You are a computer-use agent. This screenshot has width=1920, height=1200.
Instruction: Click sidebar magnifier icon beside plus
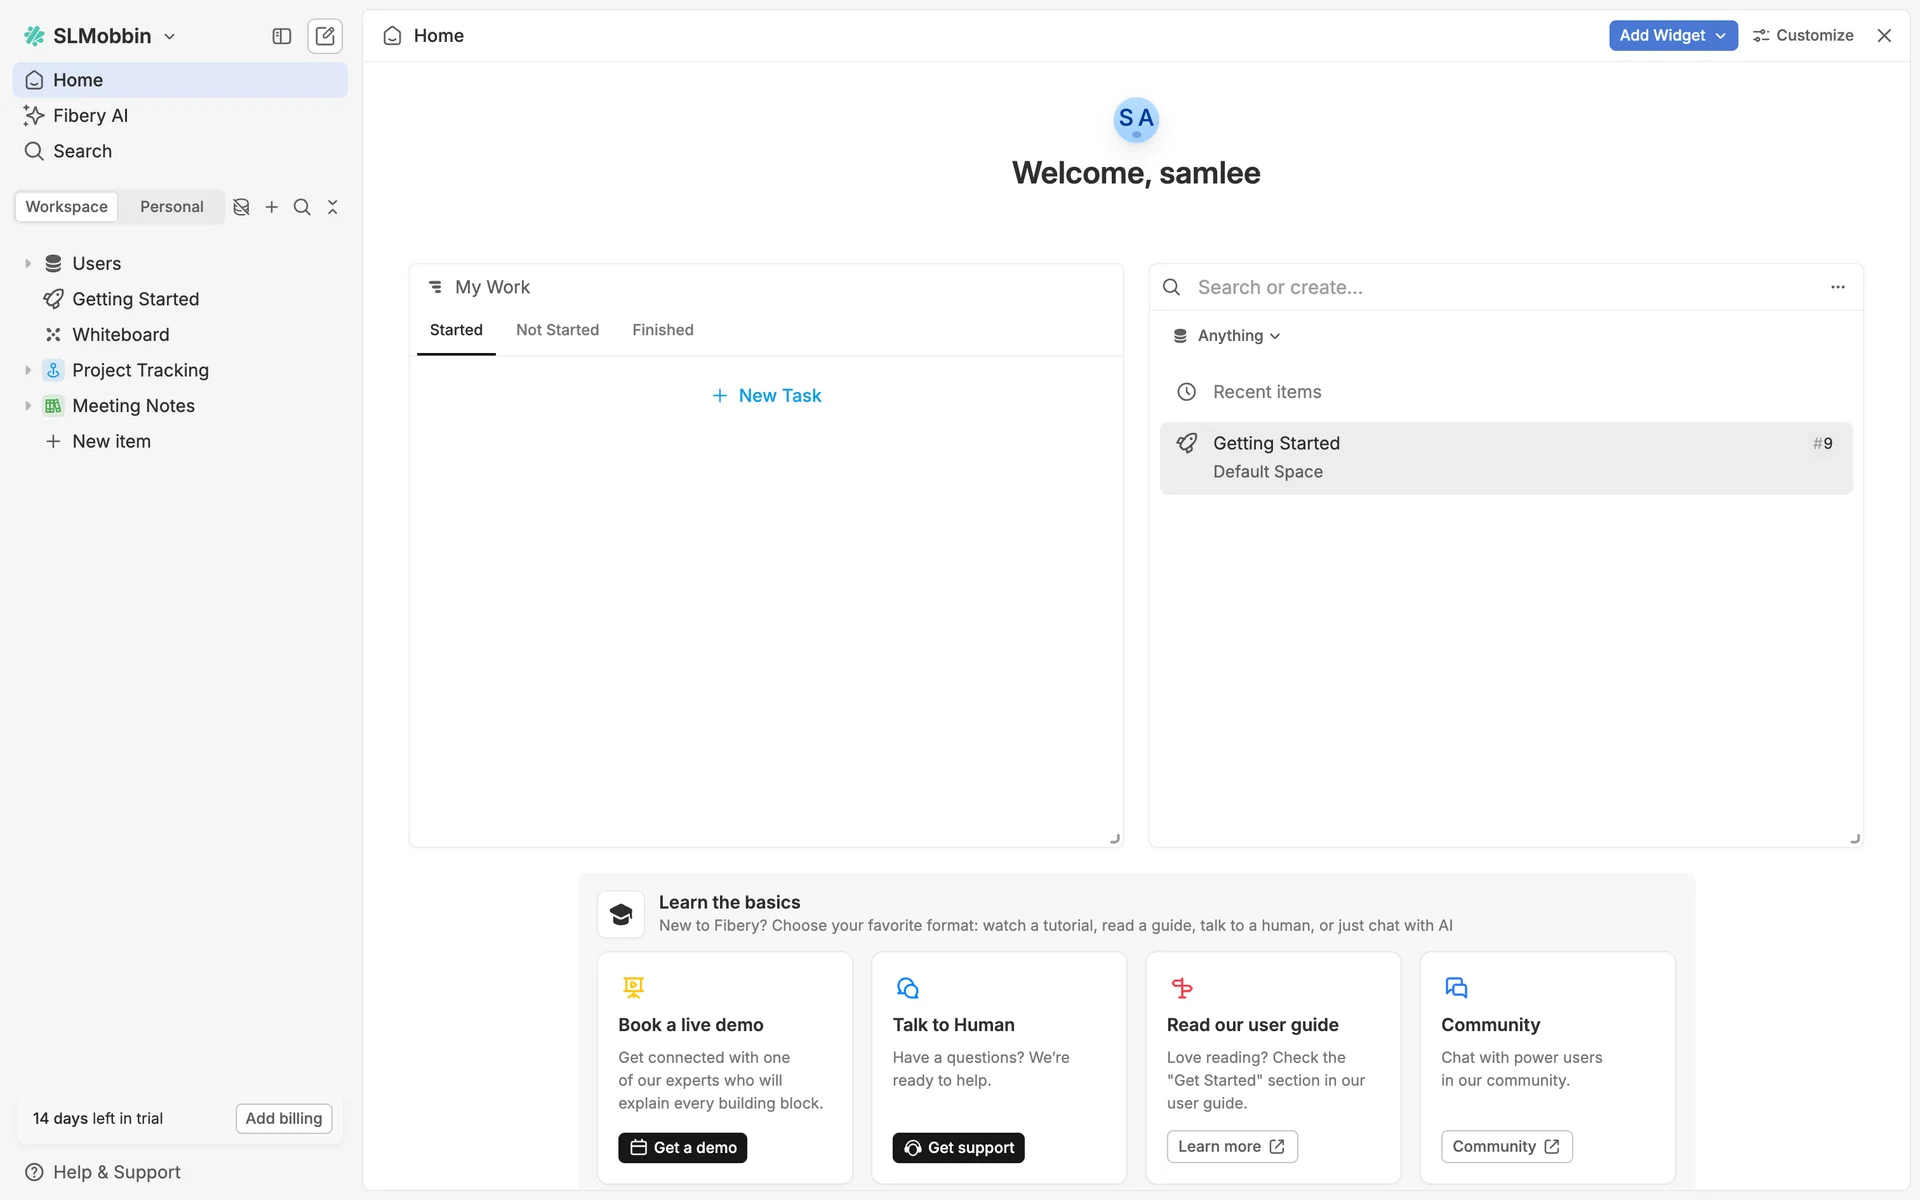pyautogui.click(x=302, y=207)
